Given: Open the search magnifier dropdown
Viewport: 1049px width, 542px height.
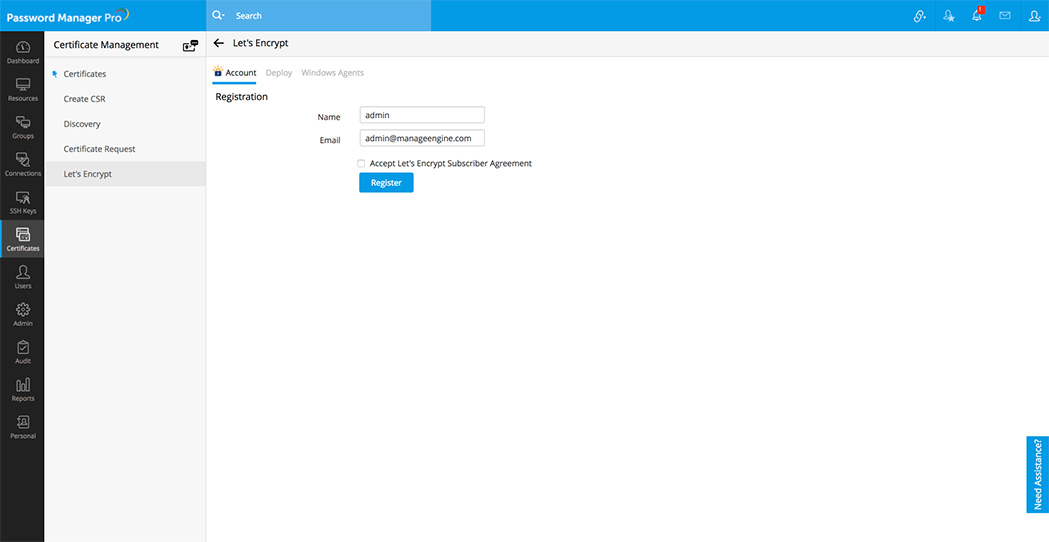Looking at the screenshot, I should (218, 15).
